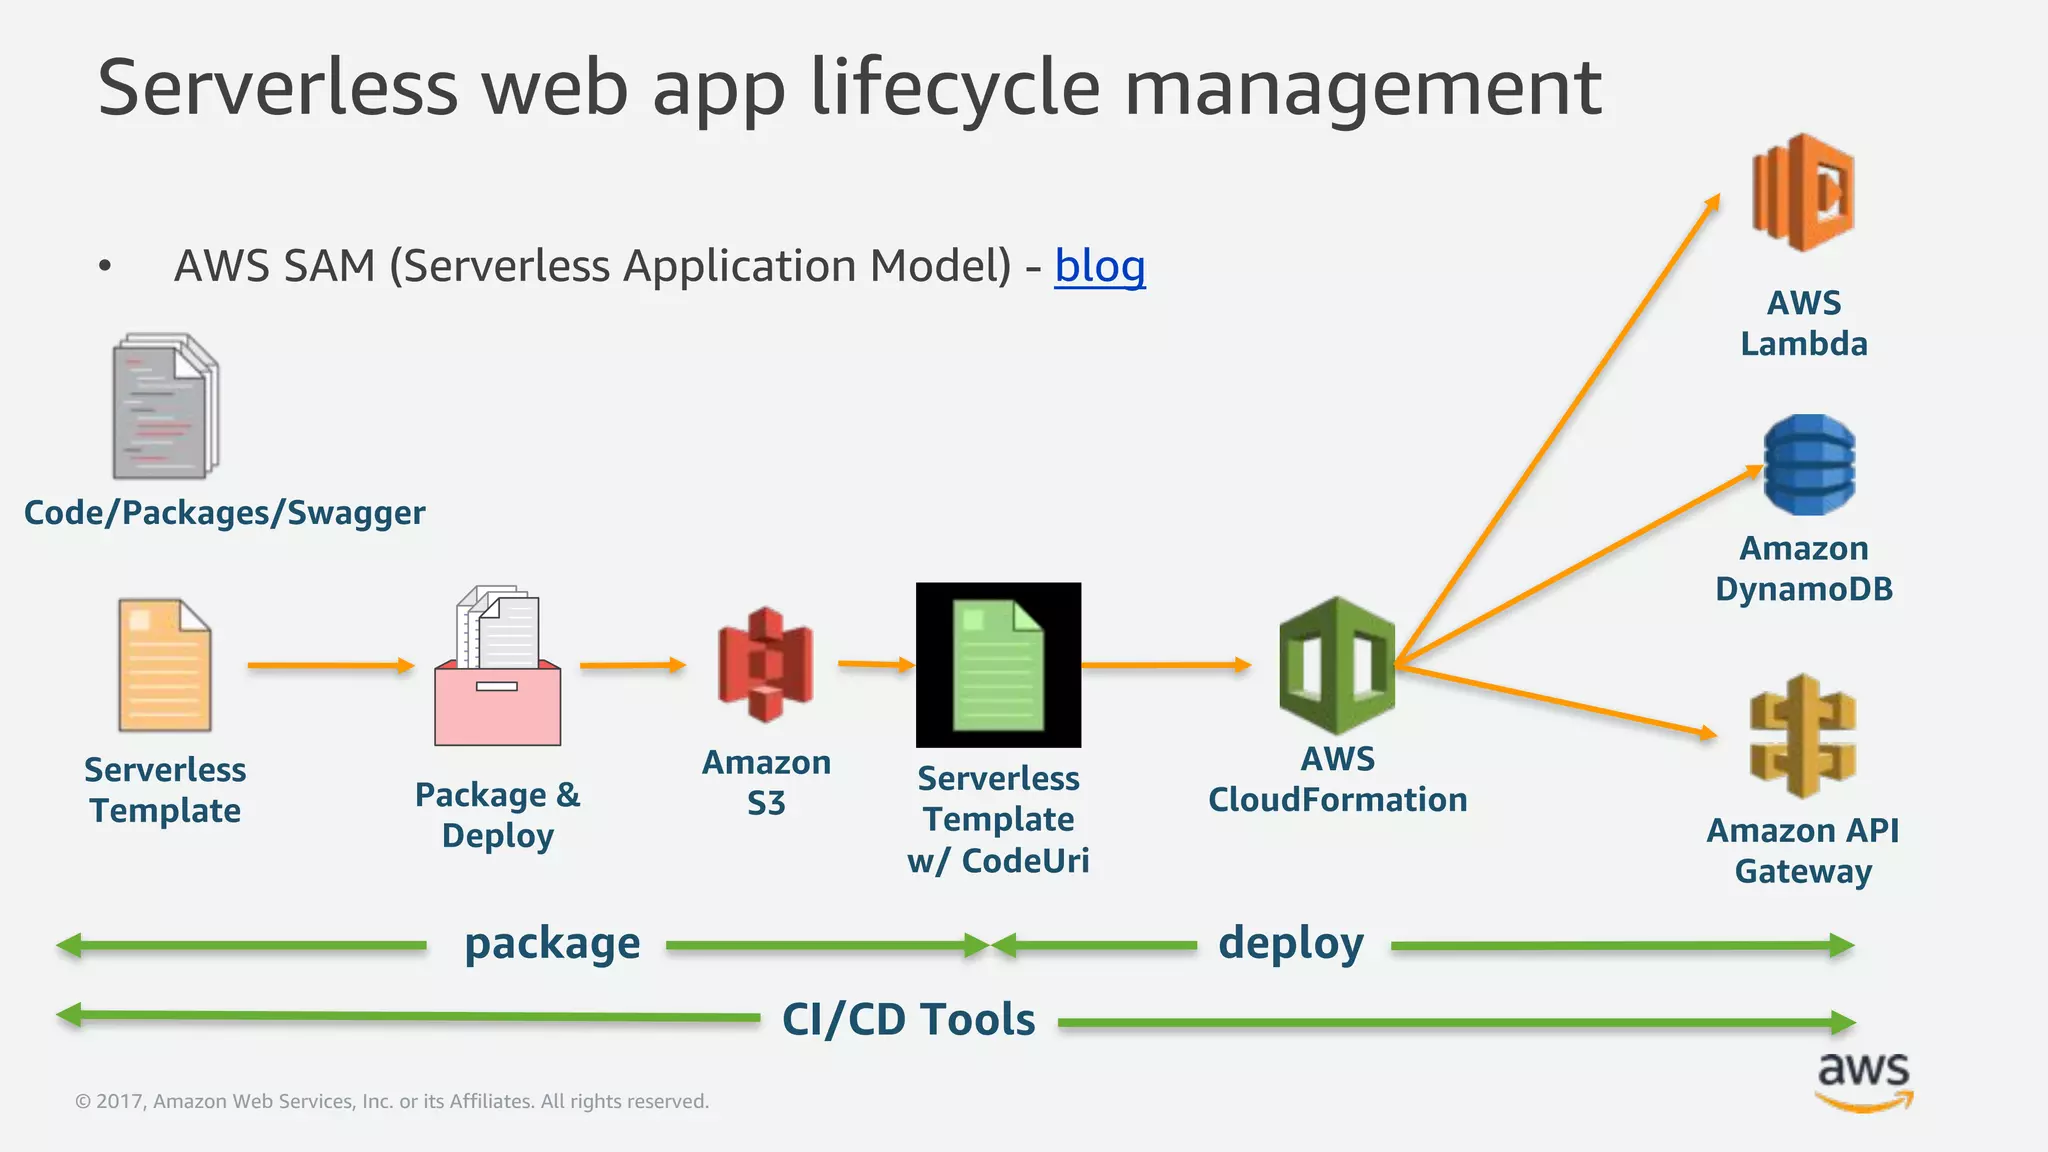Click the green template icon on black square
Viewport: 2048px width, 1152px height.
(998, 665)
